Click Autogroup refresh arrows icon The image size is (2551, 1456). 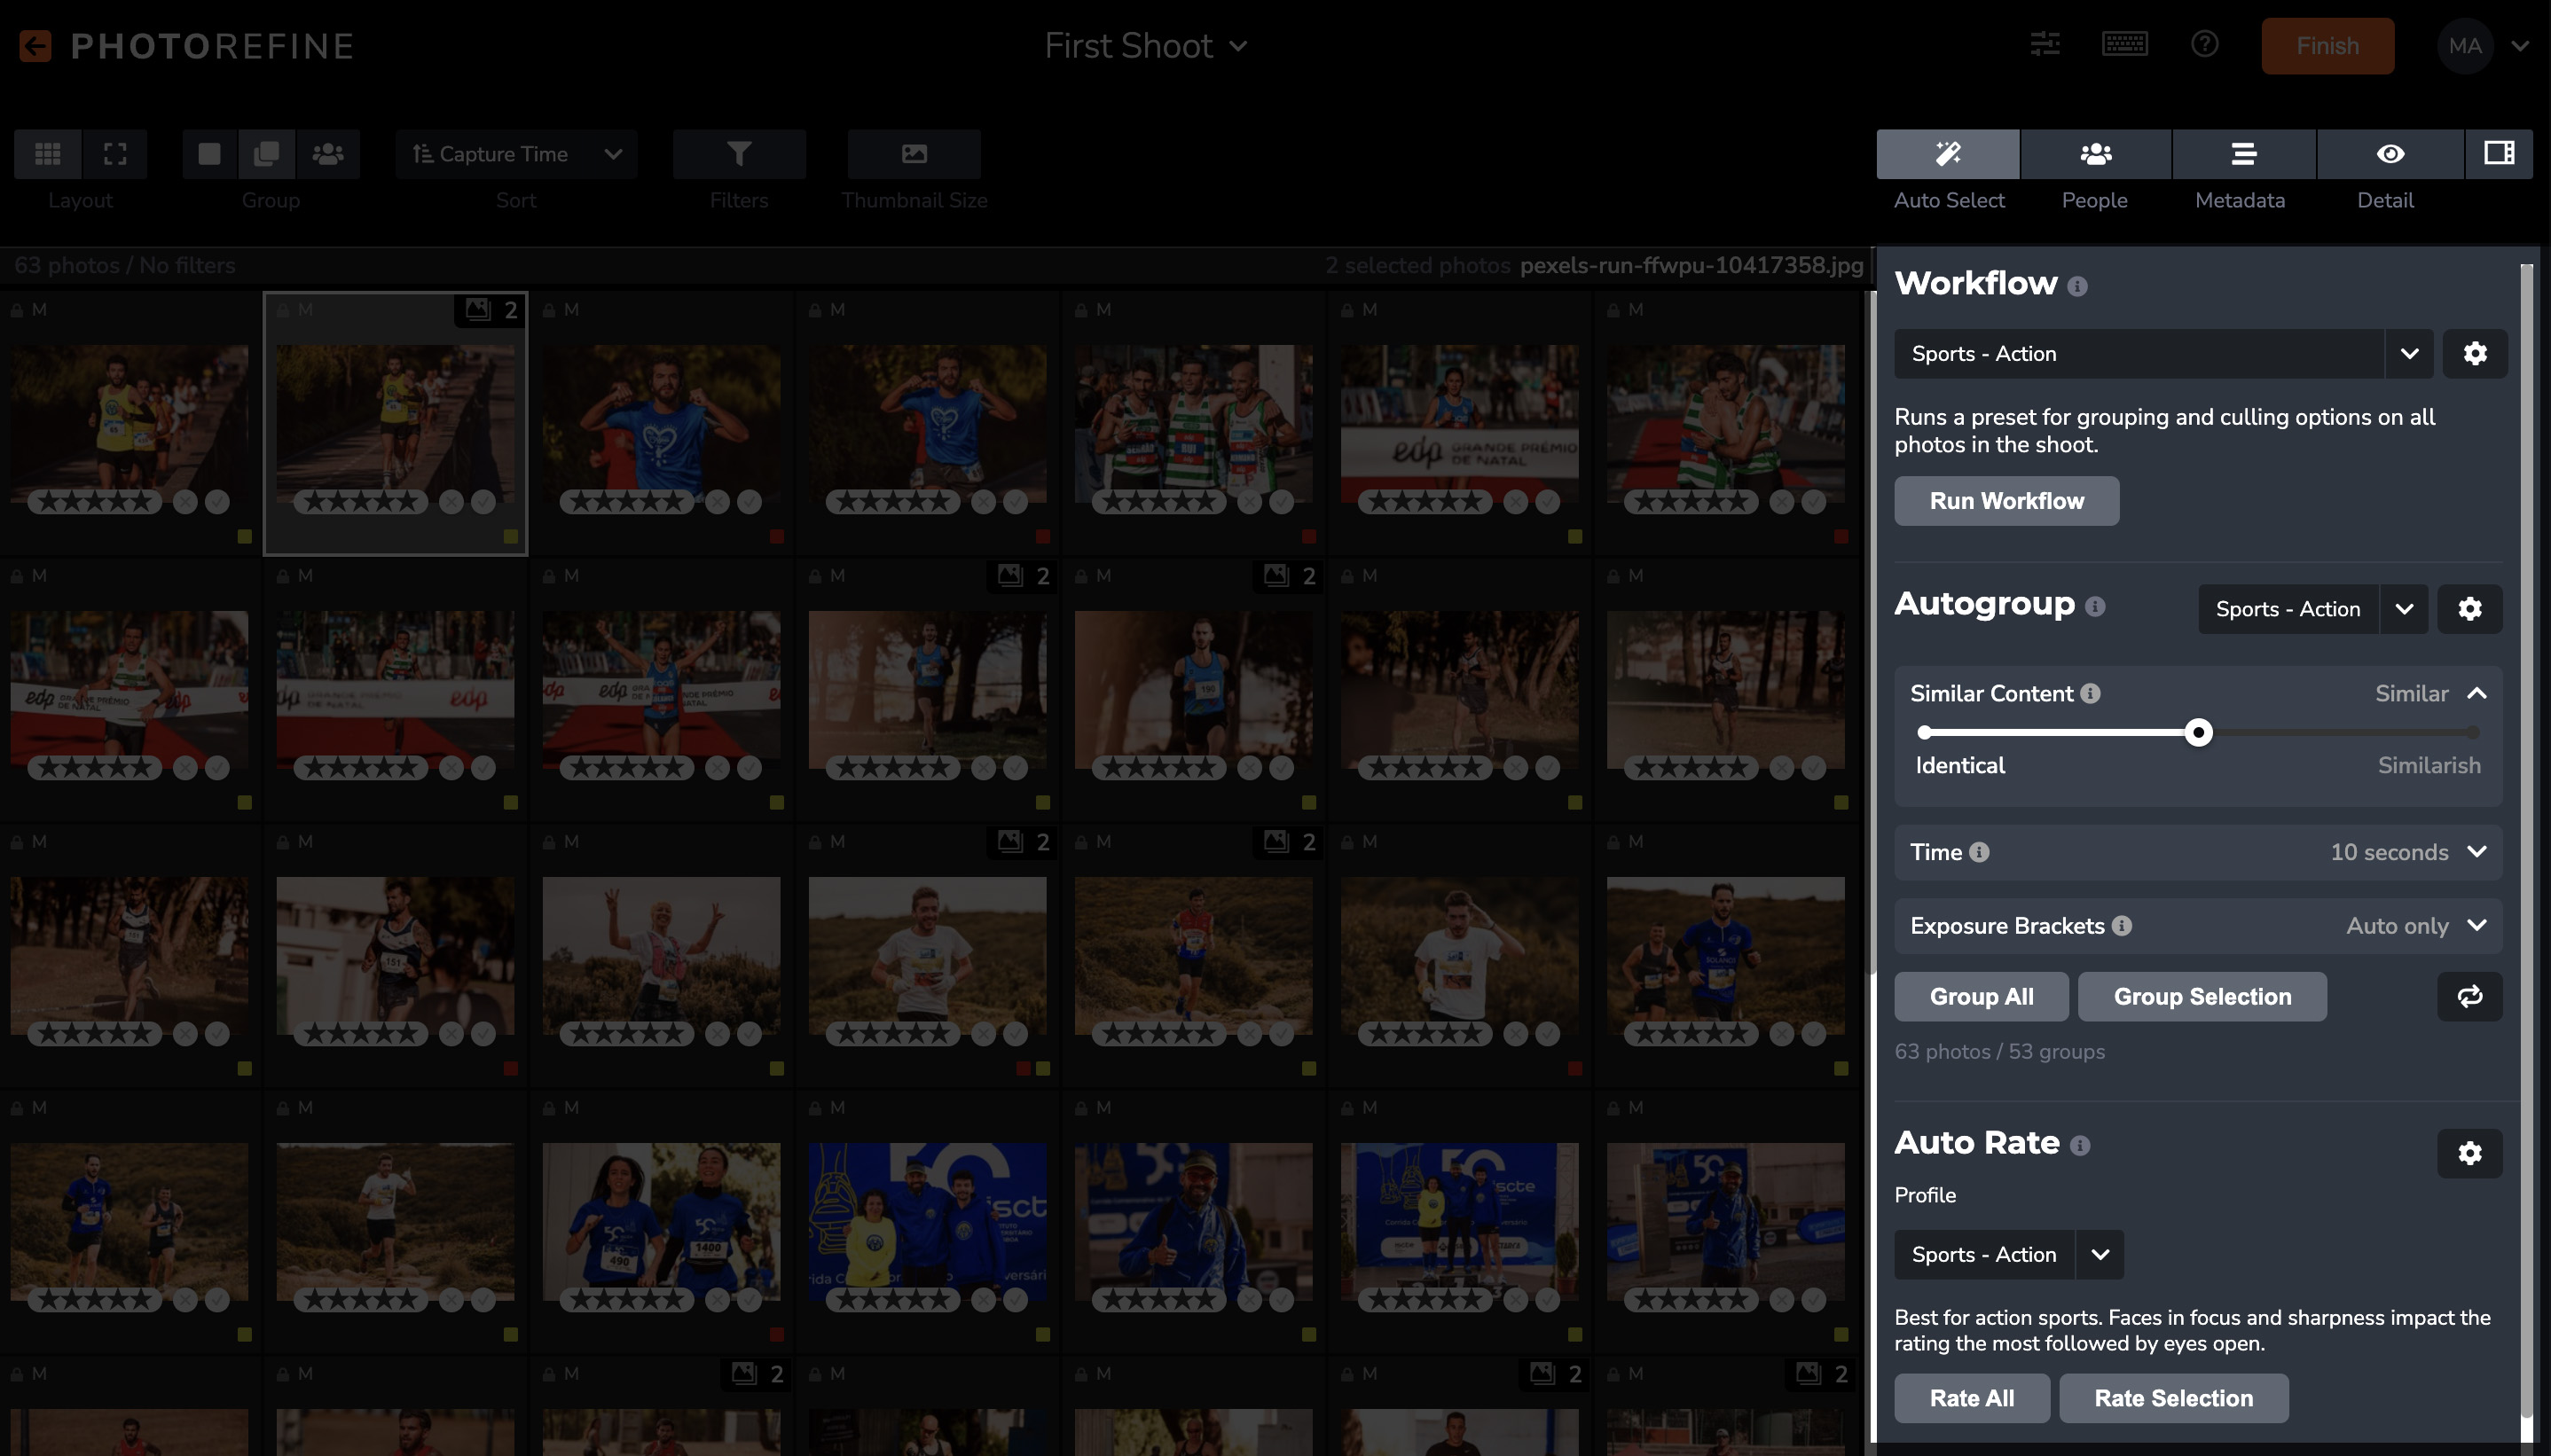(x=2469, y=996)
